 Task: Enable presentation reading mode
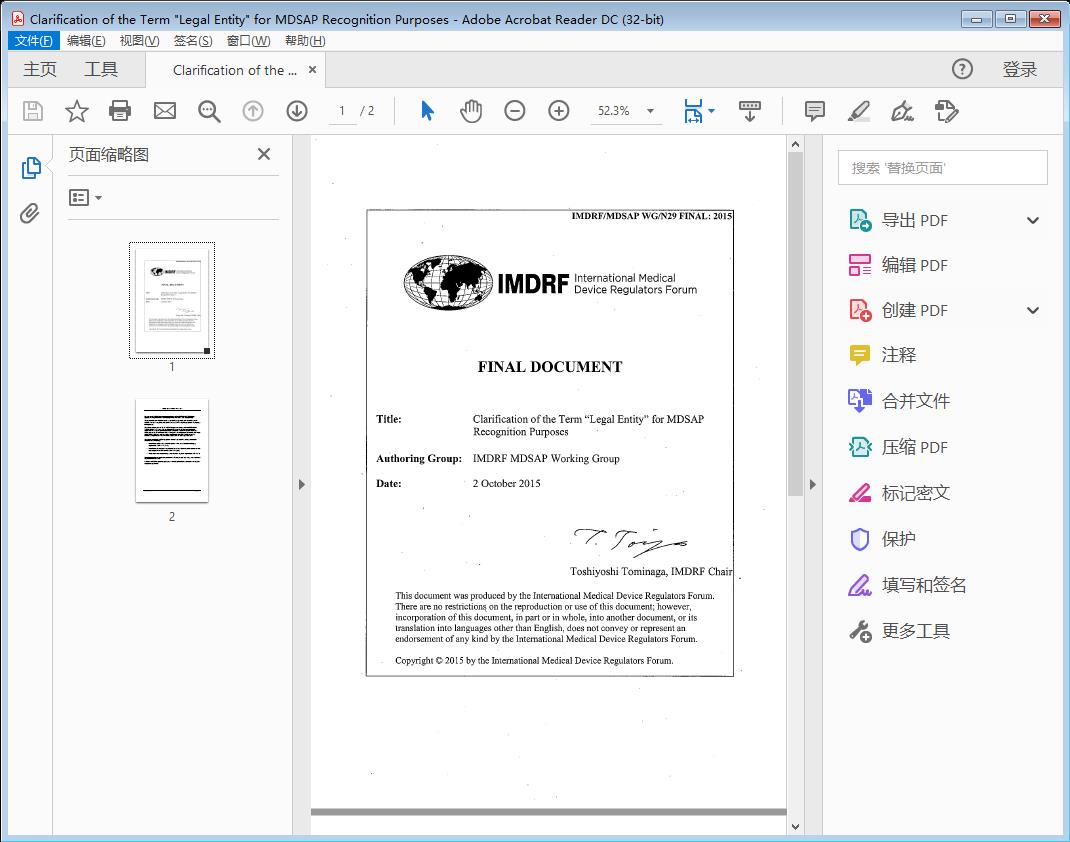point(750,110)
